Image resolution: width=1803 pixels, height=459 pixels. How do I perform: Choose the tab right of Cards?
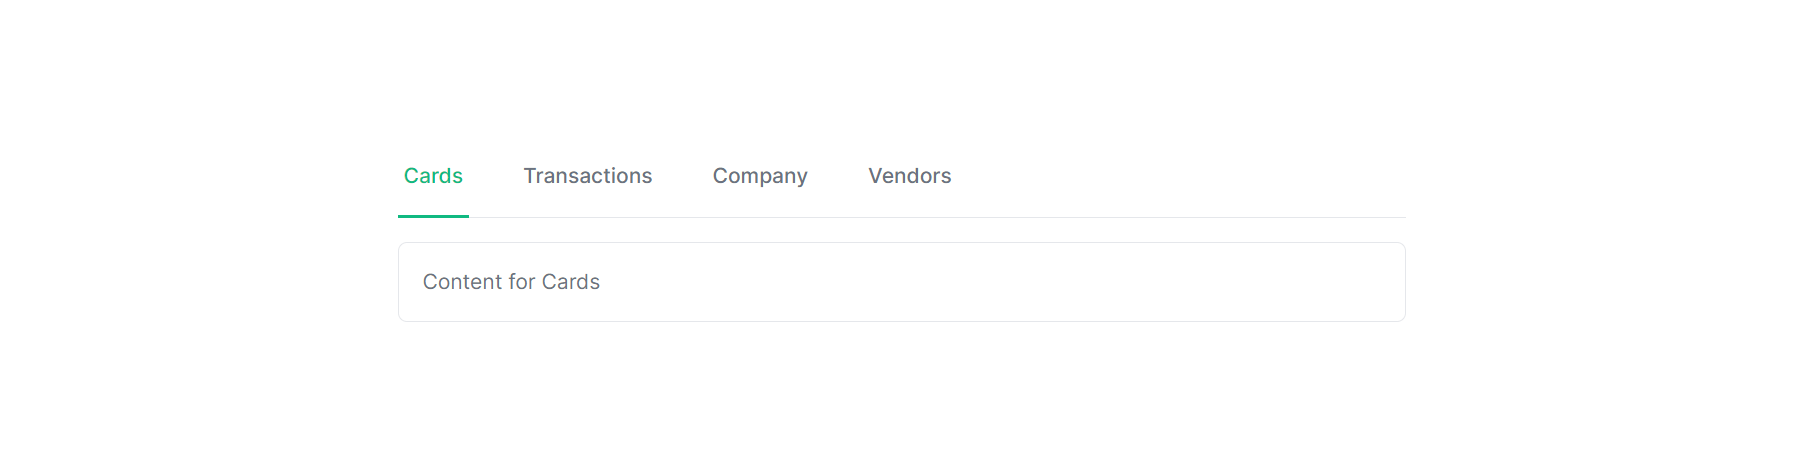point(587,176)
